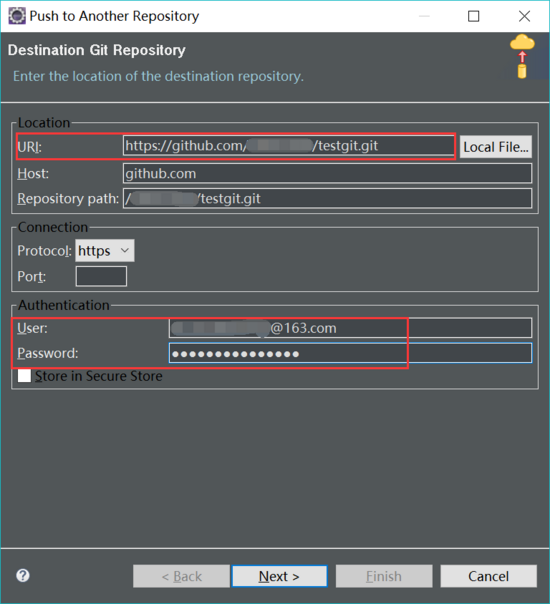Image resolution: width=550 pixels, height=604 pixels.
Task: Open the Local File... browser
Action: 496,147
